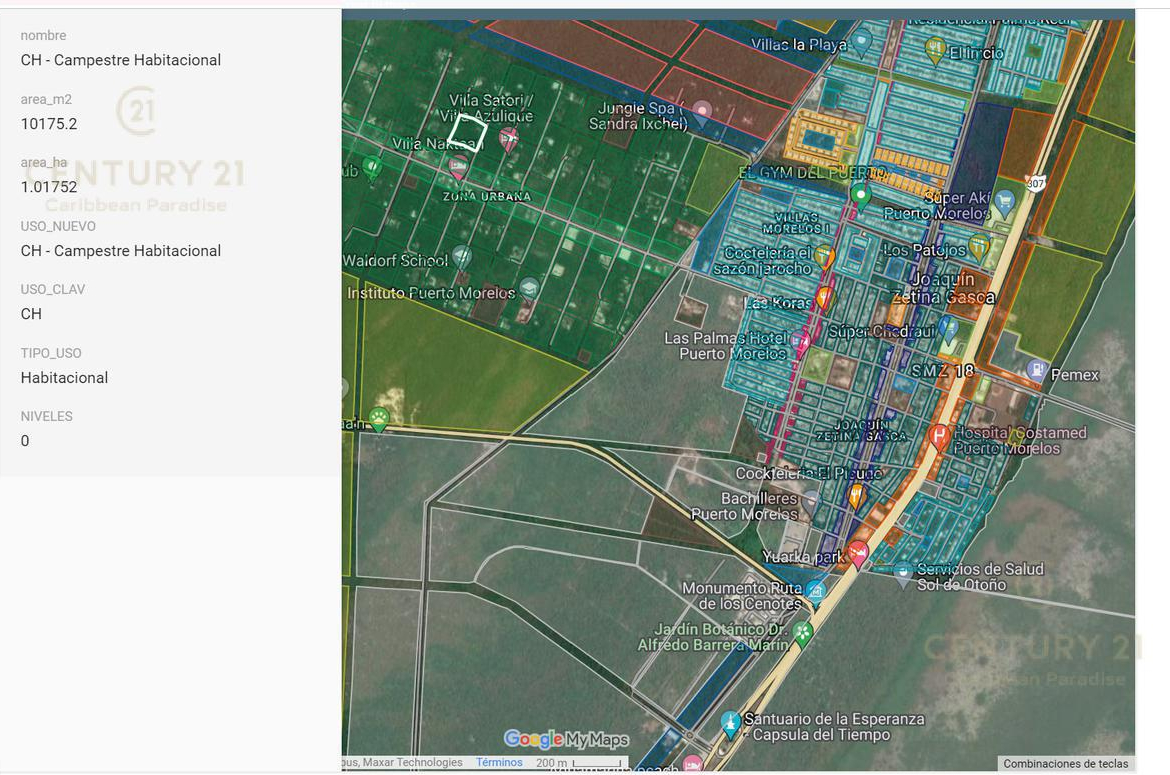Click the Yuarka park marker
This screenshot has width=1170, height=775.
click(858, 552)
